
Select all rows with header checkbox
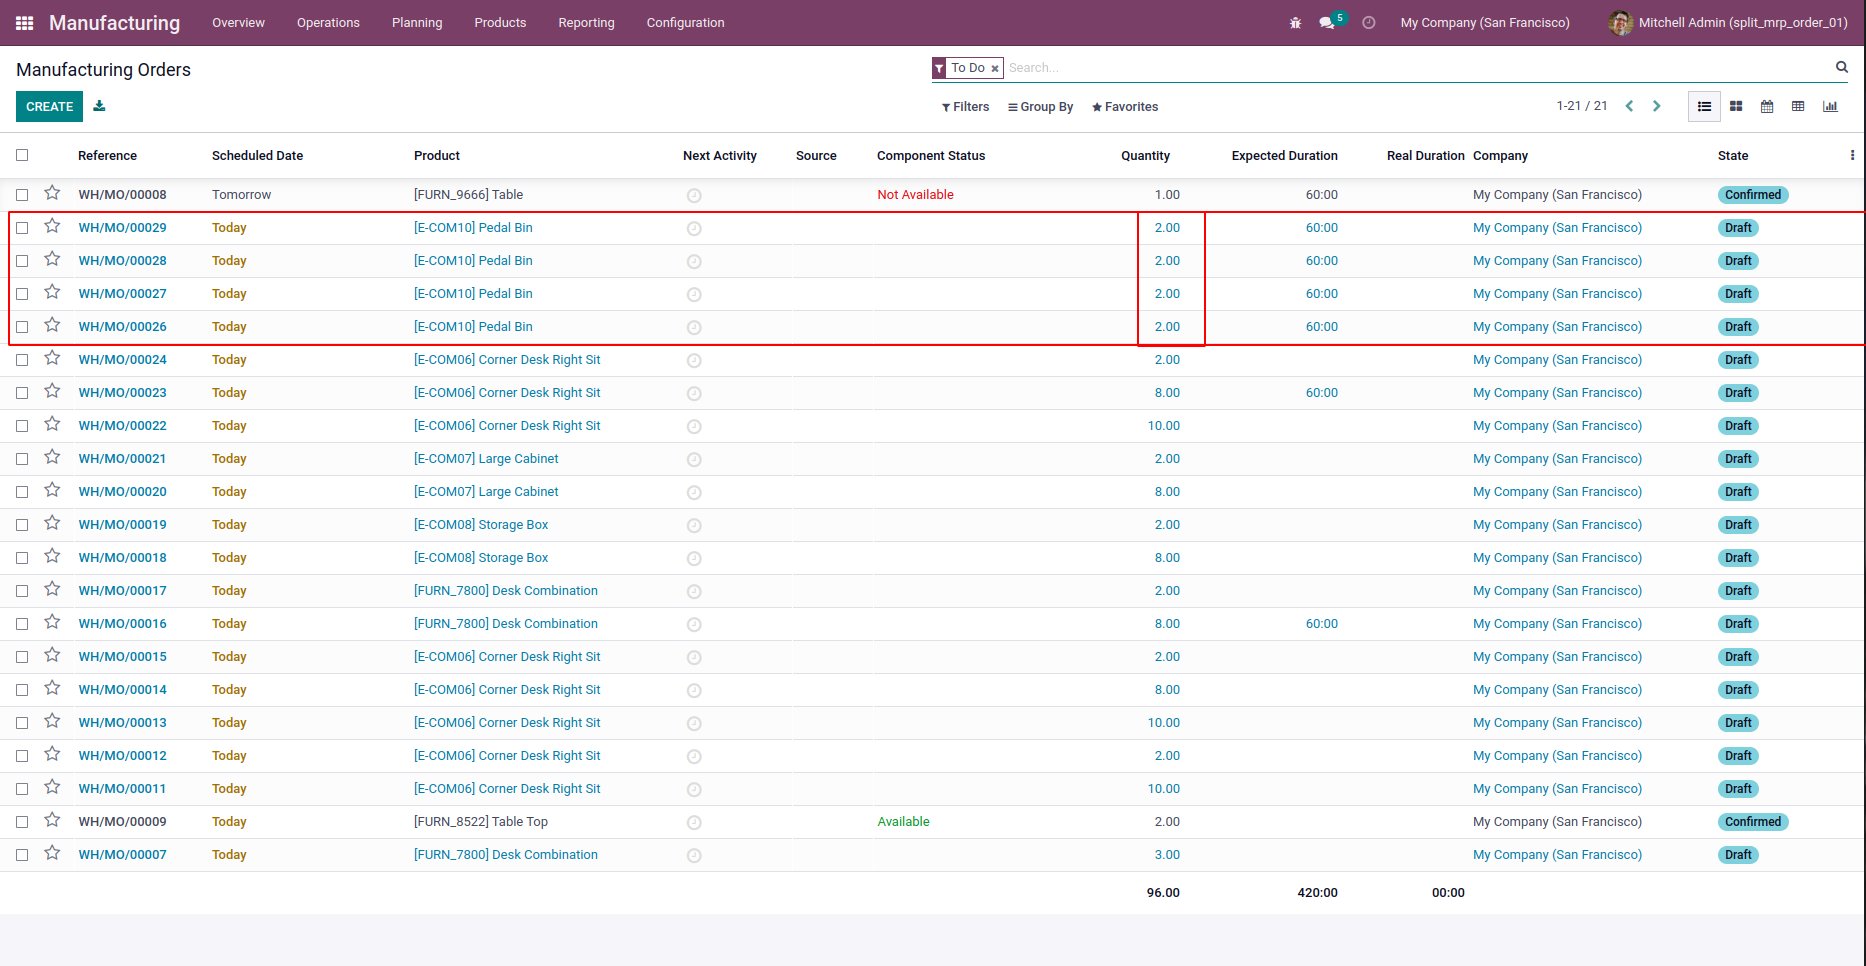click(x=22, y=155)
